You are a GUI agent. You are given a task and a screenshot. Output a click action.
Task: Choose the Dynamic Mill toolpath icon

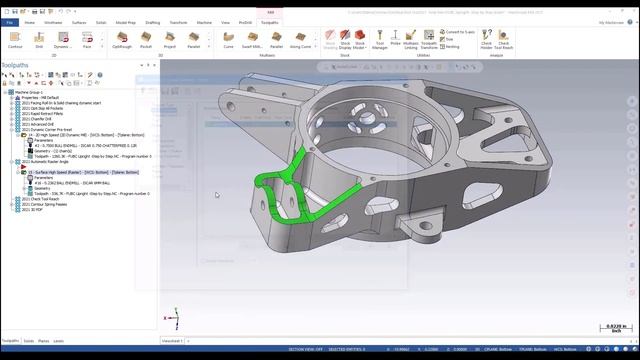tap(63, 40)
